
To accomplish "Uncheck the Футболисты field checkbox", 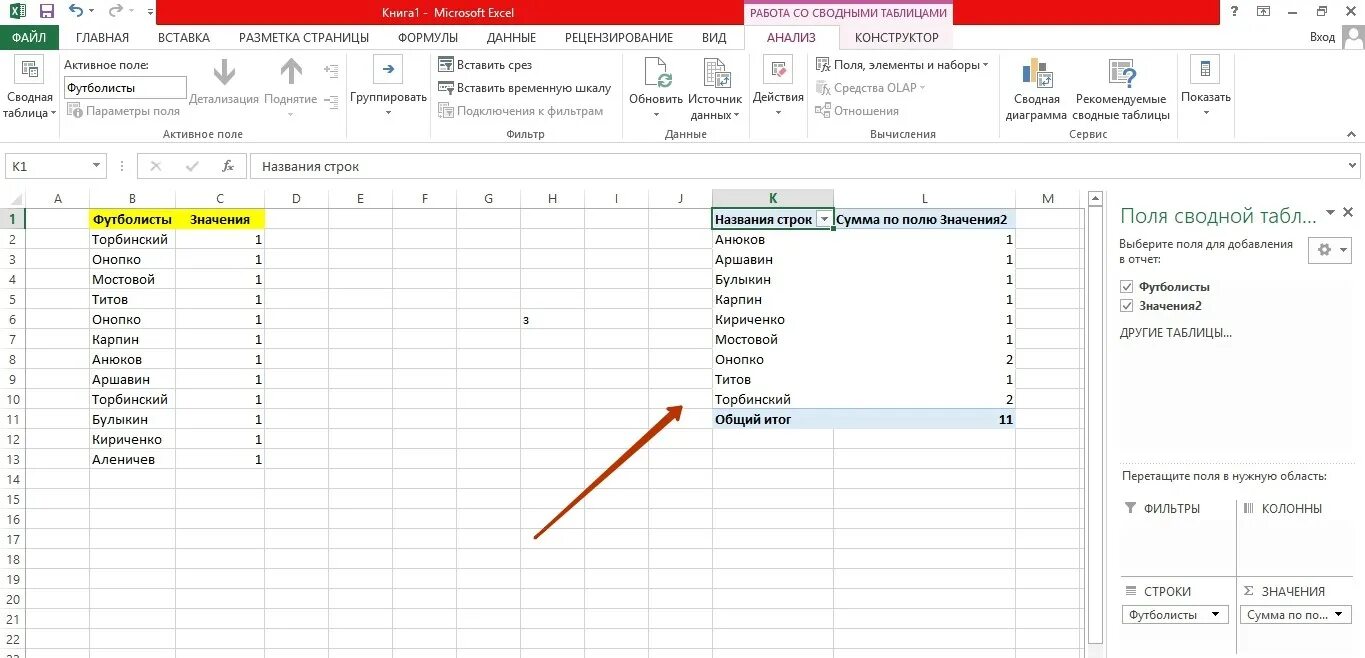I will pyautogui.click(x=1127, y=287).
